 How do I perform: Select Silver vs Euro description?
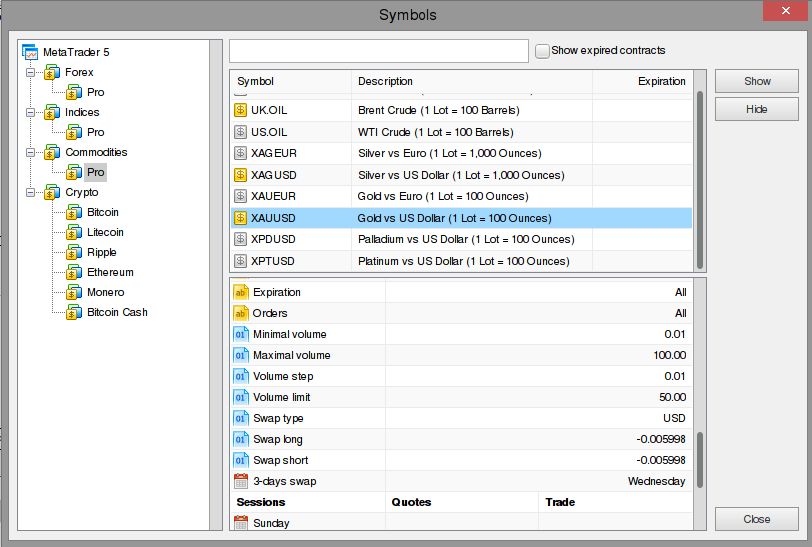pos(450,153)
